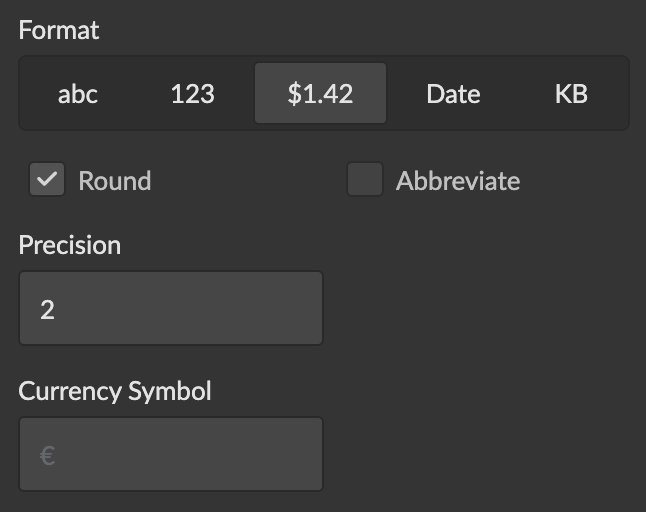This screenshot has height=512, width=646.
Task: Choose the $1.42 currency format
Action: pos(320,94)
